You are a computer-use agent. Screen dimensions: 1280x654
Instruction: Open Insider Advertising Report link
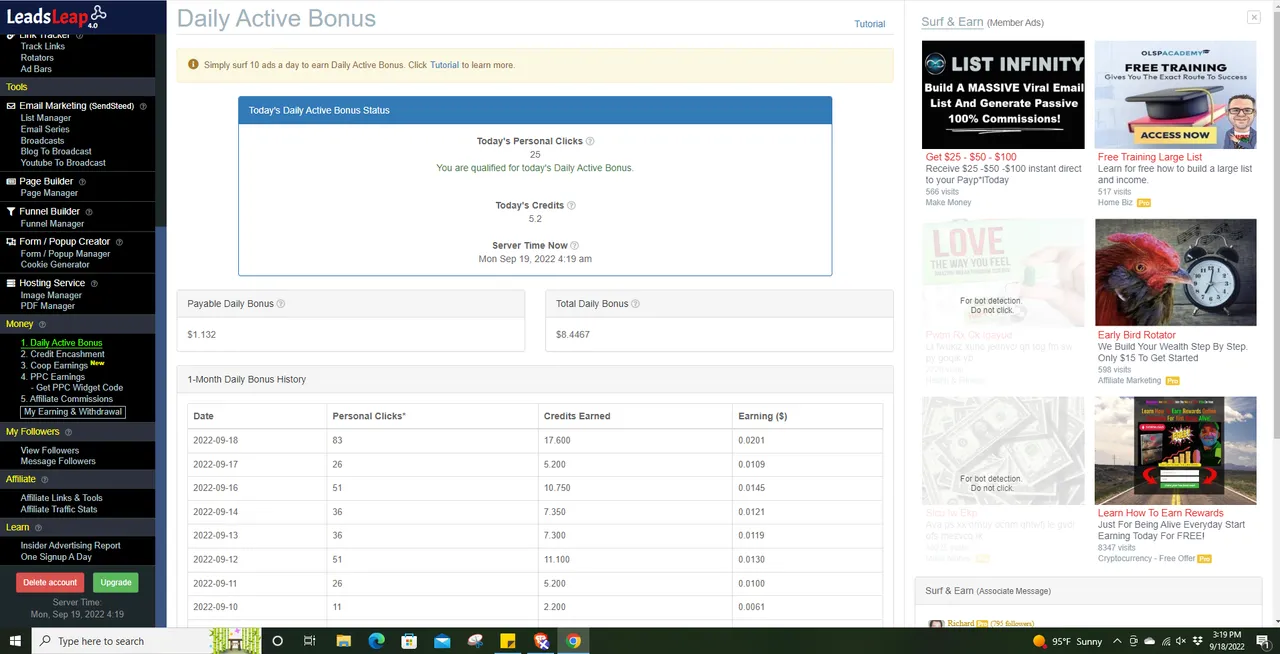[x=70, y=546]
